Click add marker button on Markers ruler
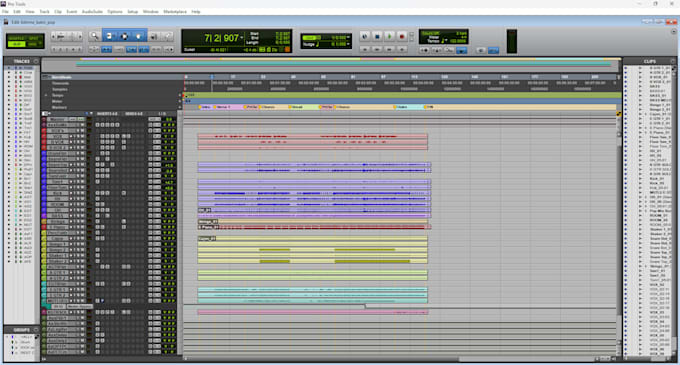The width and height of the screenshot is (680, 365). [180, 107]
